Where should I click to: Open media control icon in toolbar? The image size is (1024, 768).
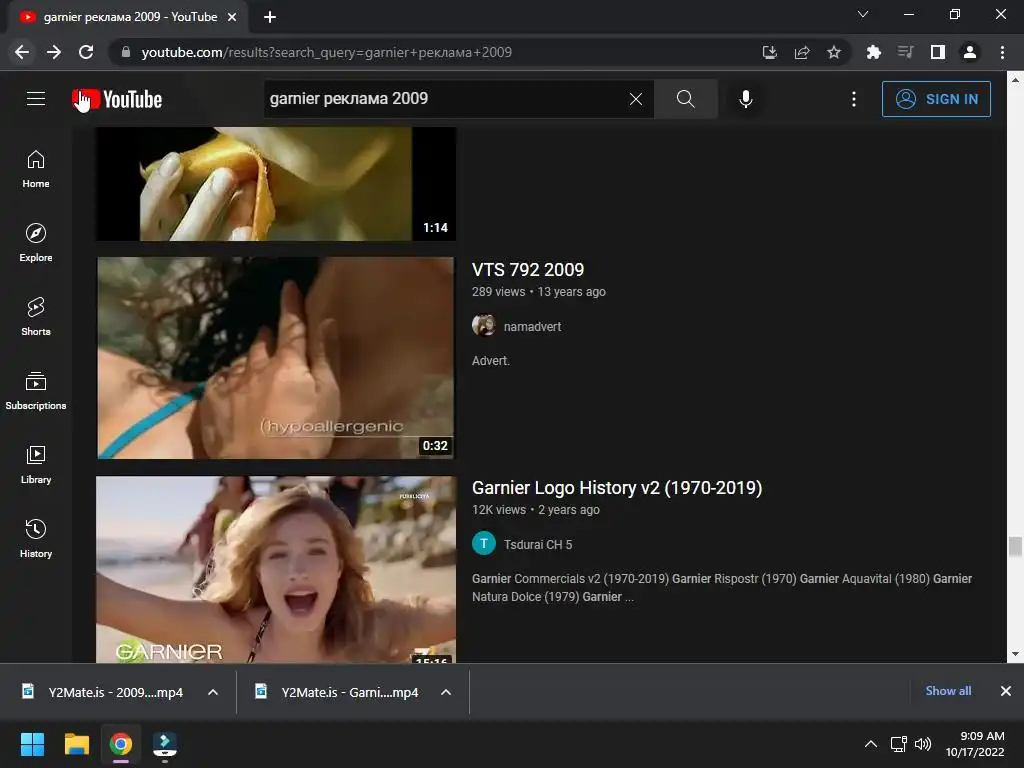(905, 52)
